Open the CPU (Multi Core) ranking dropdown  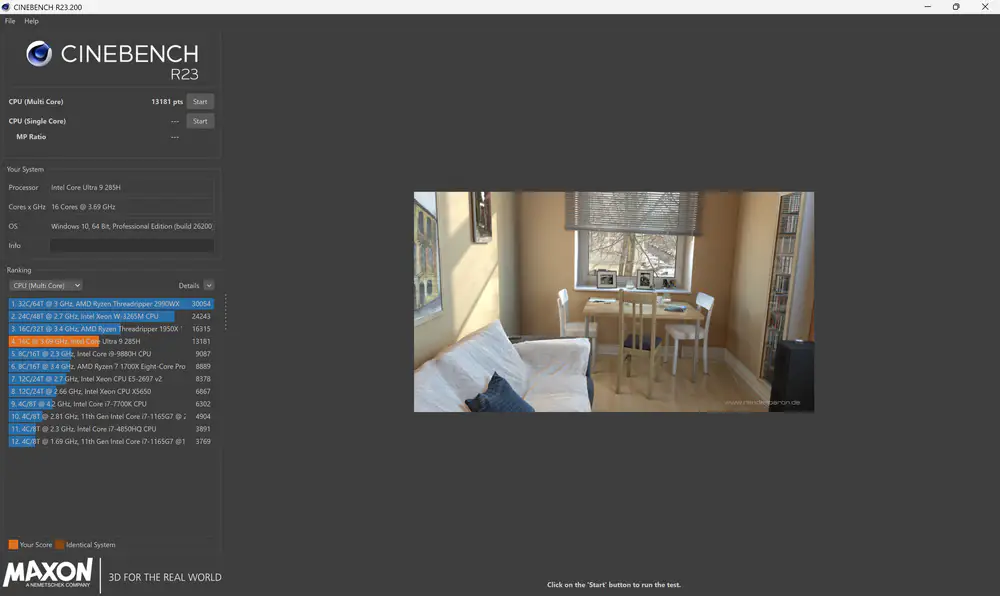tap(46, 286)
